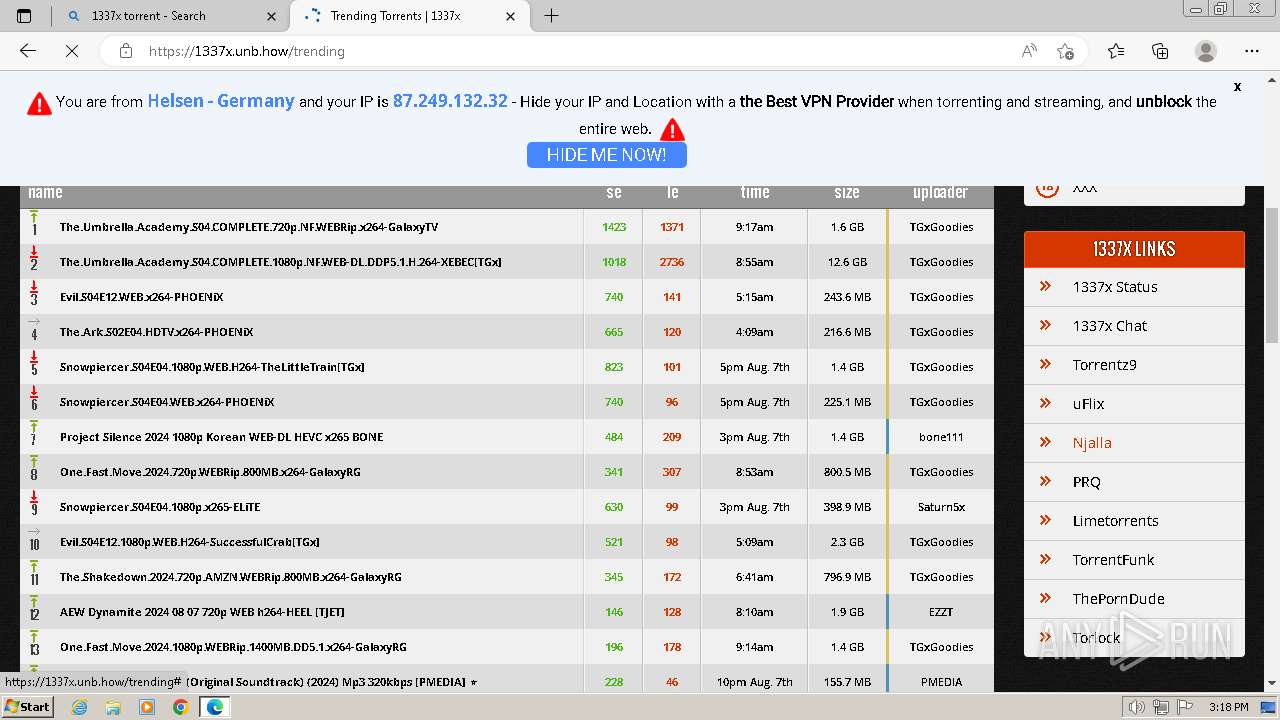Open the Torrentz9 sidebar link
The image size is (1280, 720).
coord(1104,365)
